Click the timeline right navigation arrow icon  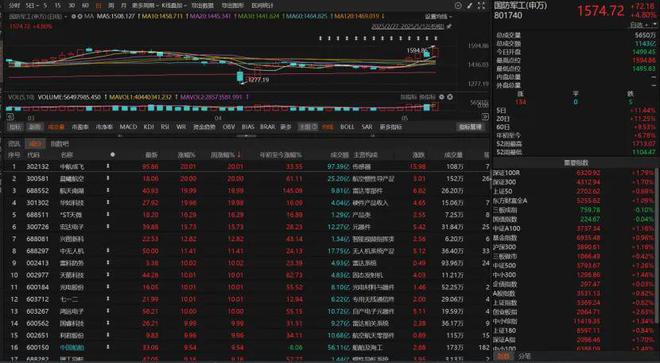[x=485, y=117]
